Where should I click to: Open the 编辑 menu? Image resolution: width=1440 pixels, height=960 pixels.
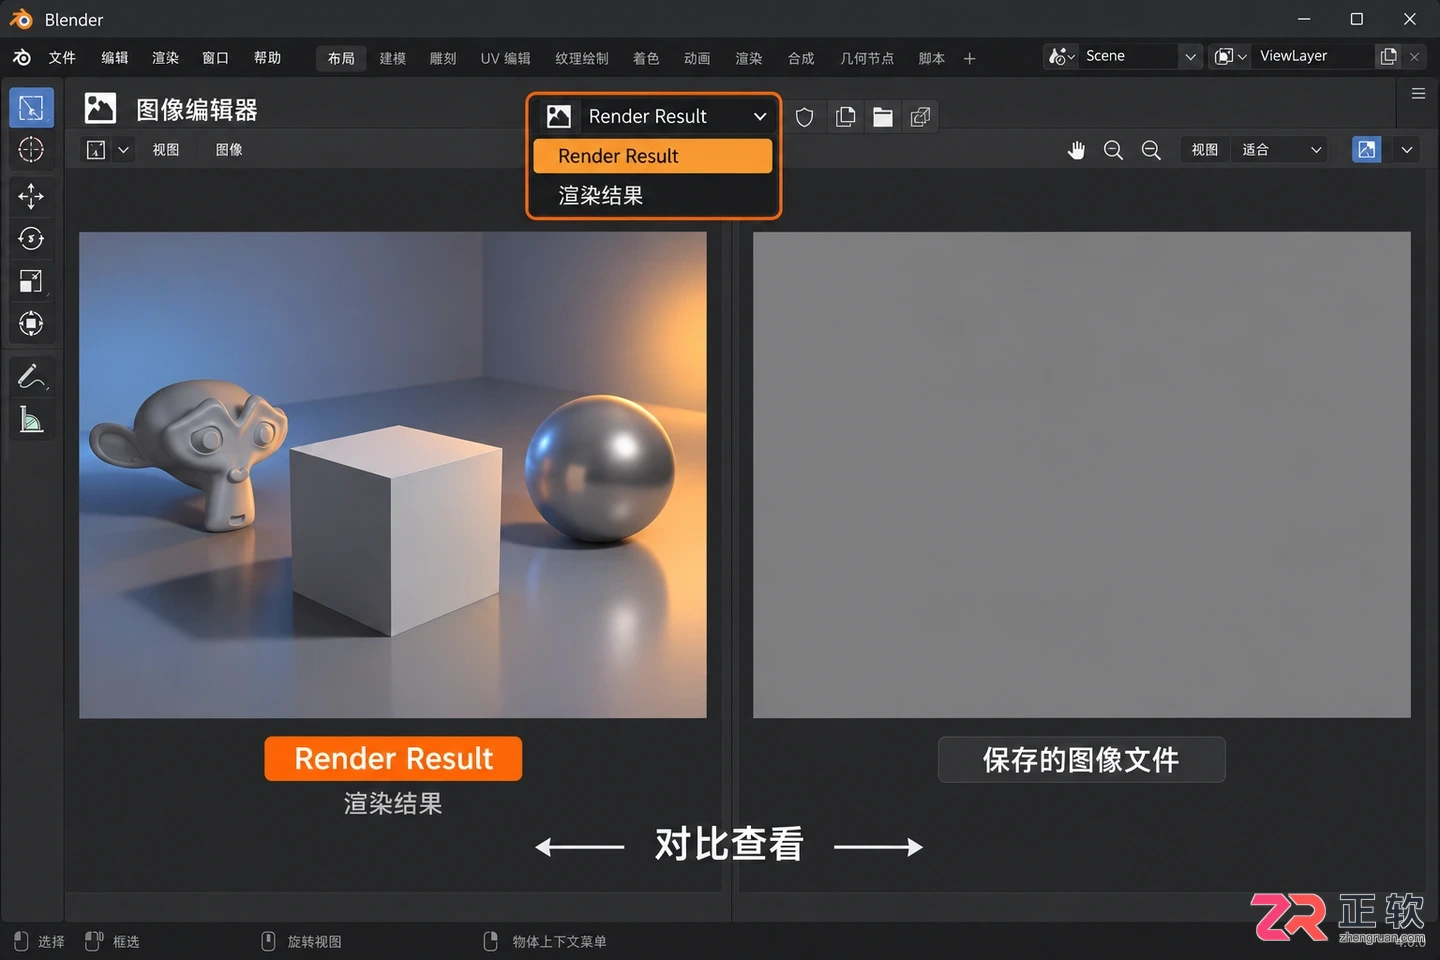[115, 58]
